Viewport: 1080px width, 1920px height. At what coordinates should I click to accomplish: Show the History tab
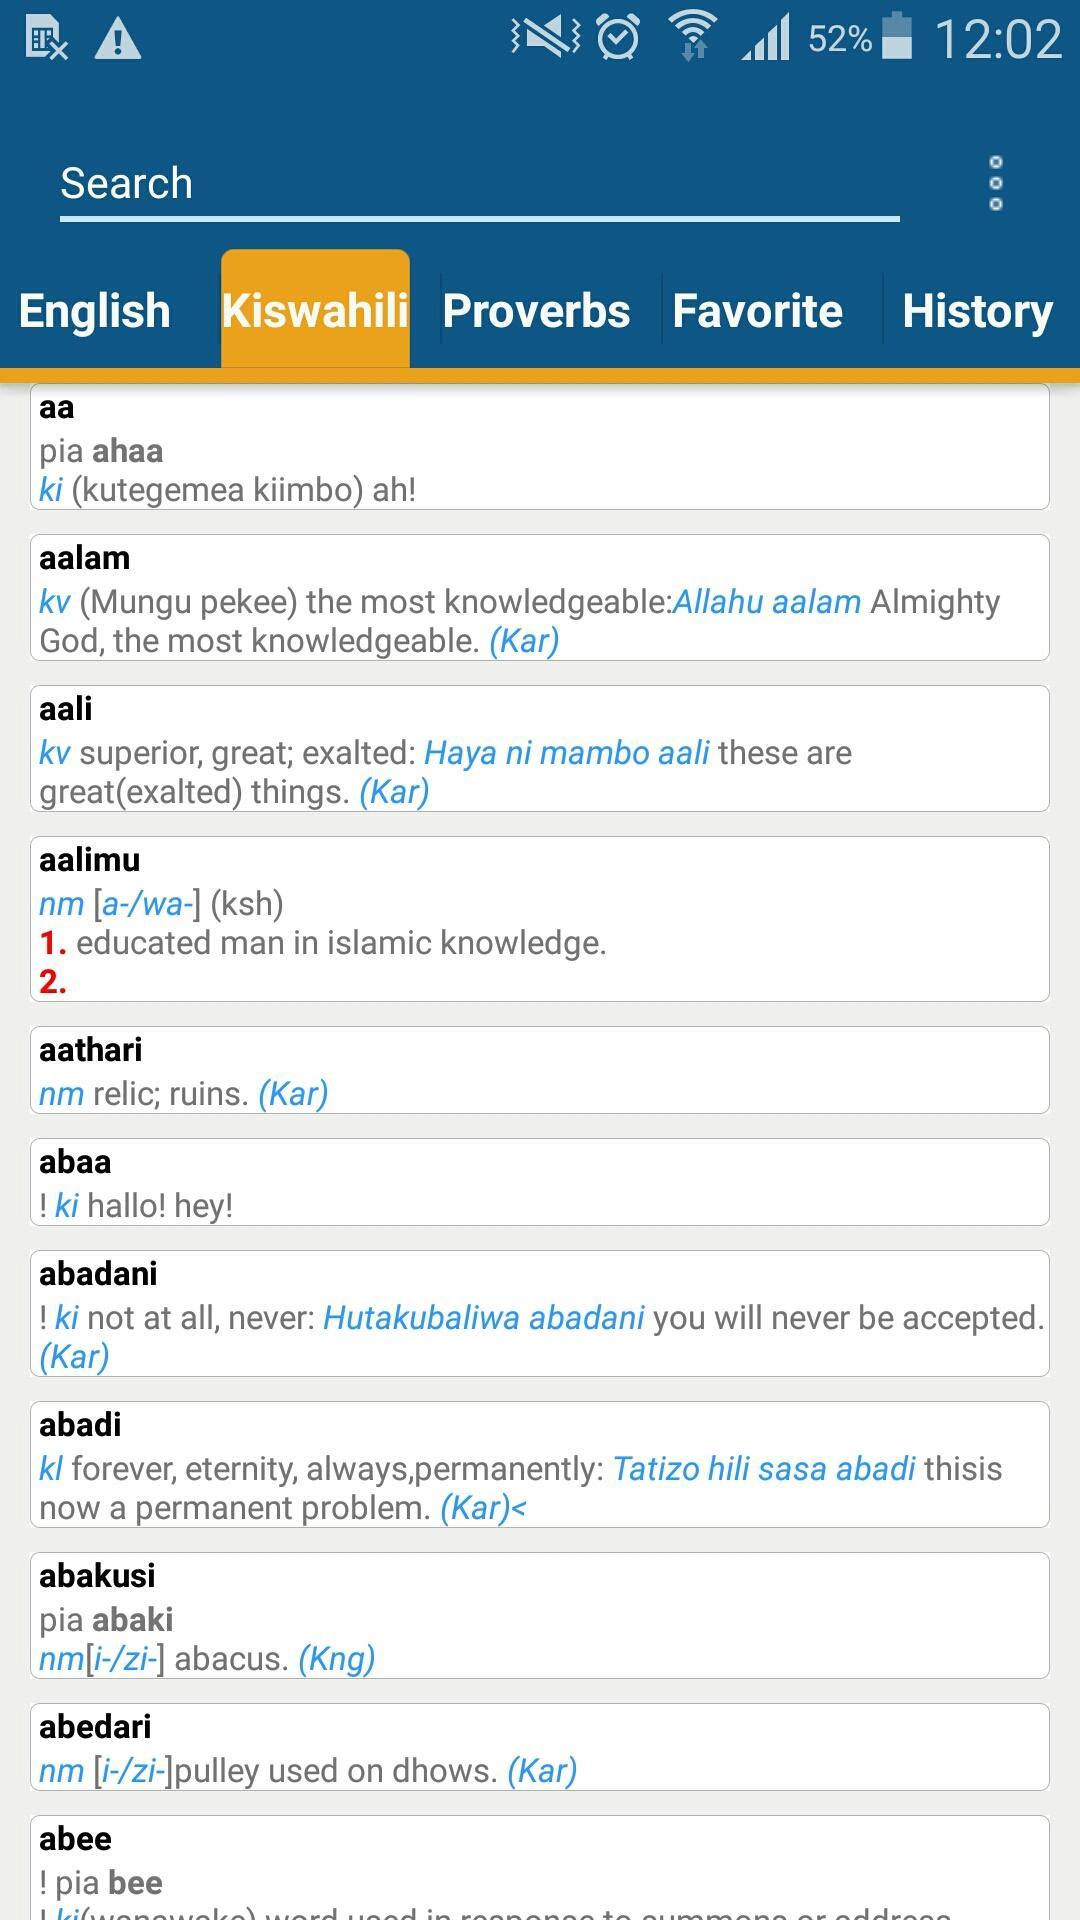click(x=977, y=310)
